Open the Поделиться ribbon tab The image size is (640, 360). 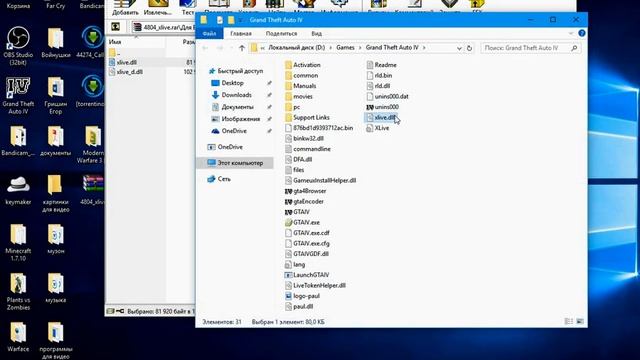[281, 33]
